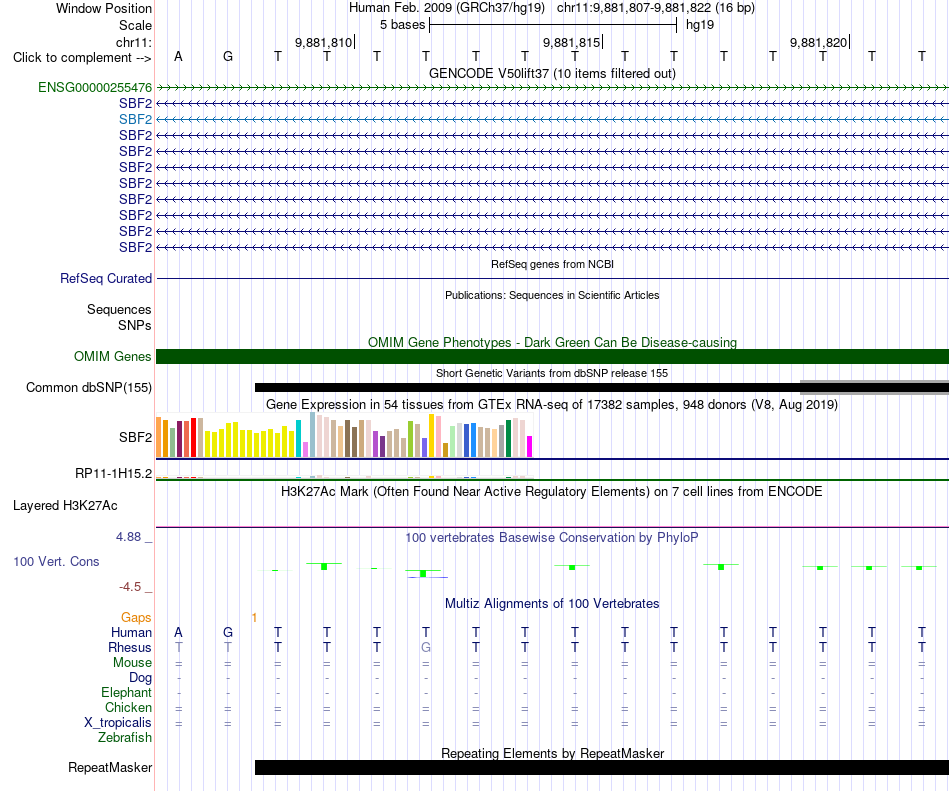Click the cyan bar in SBF2 GTEx chart

[x=298, y=438]
